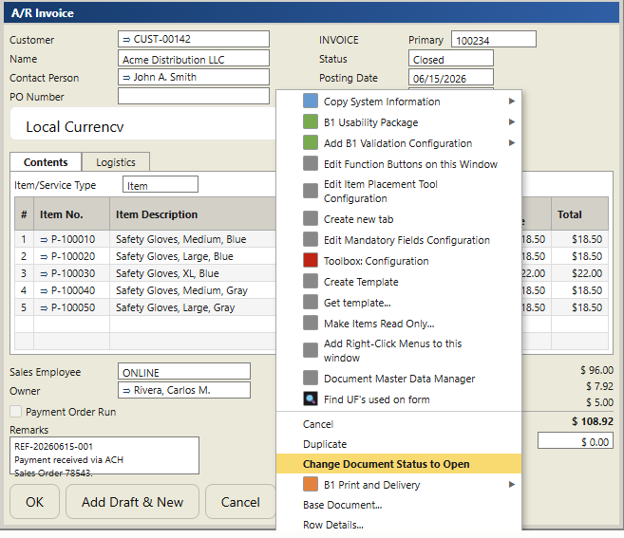624x538 pixels.
Task: Click the $ 108.92 document total
Action: click(x=592, y=421)
